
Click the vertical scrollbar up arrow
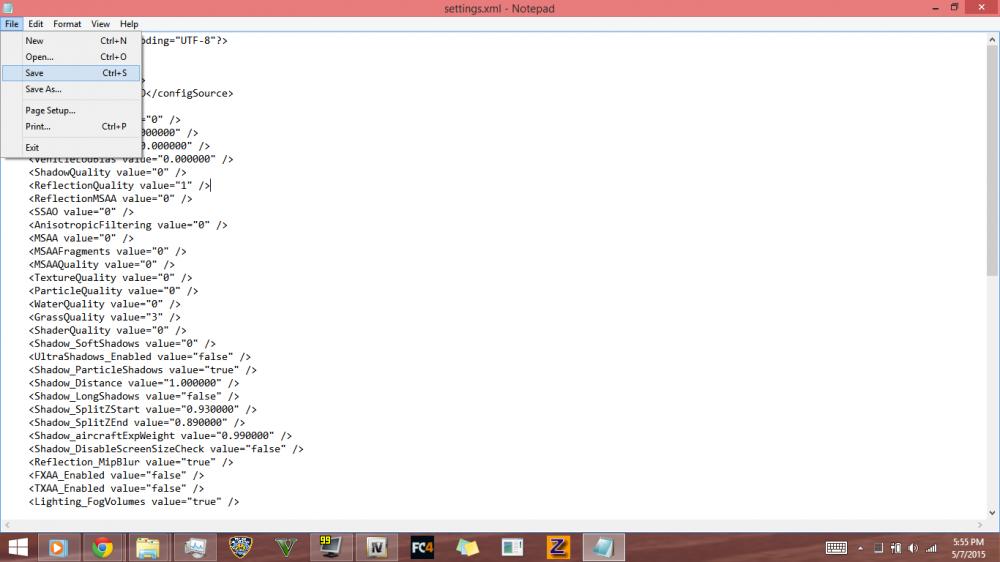pyautogui.click(x=992, y=40)
